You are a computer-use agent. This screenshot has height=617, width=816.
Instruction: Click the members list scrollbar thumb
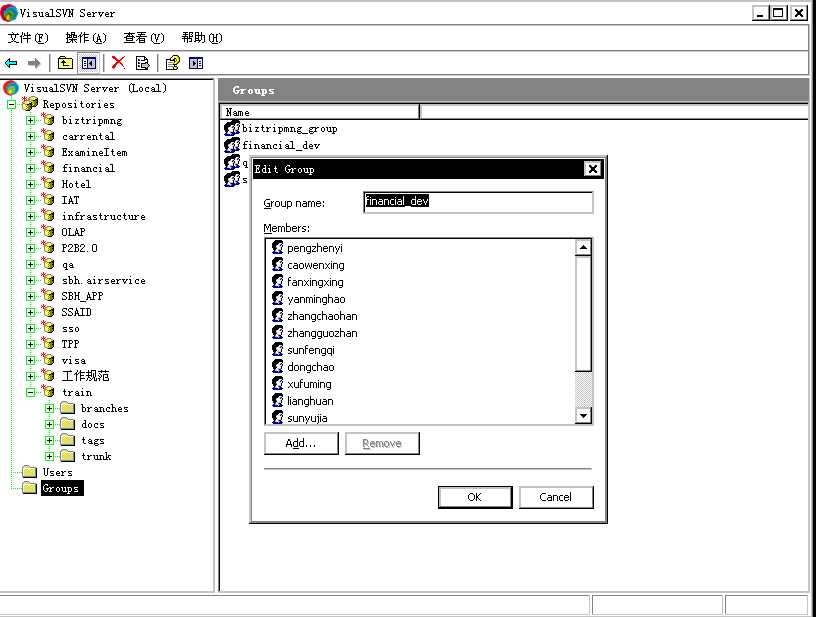(583, 314)
